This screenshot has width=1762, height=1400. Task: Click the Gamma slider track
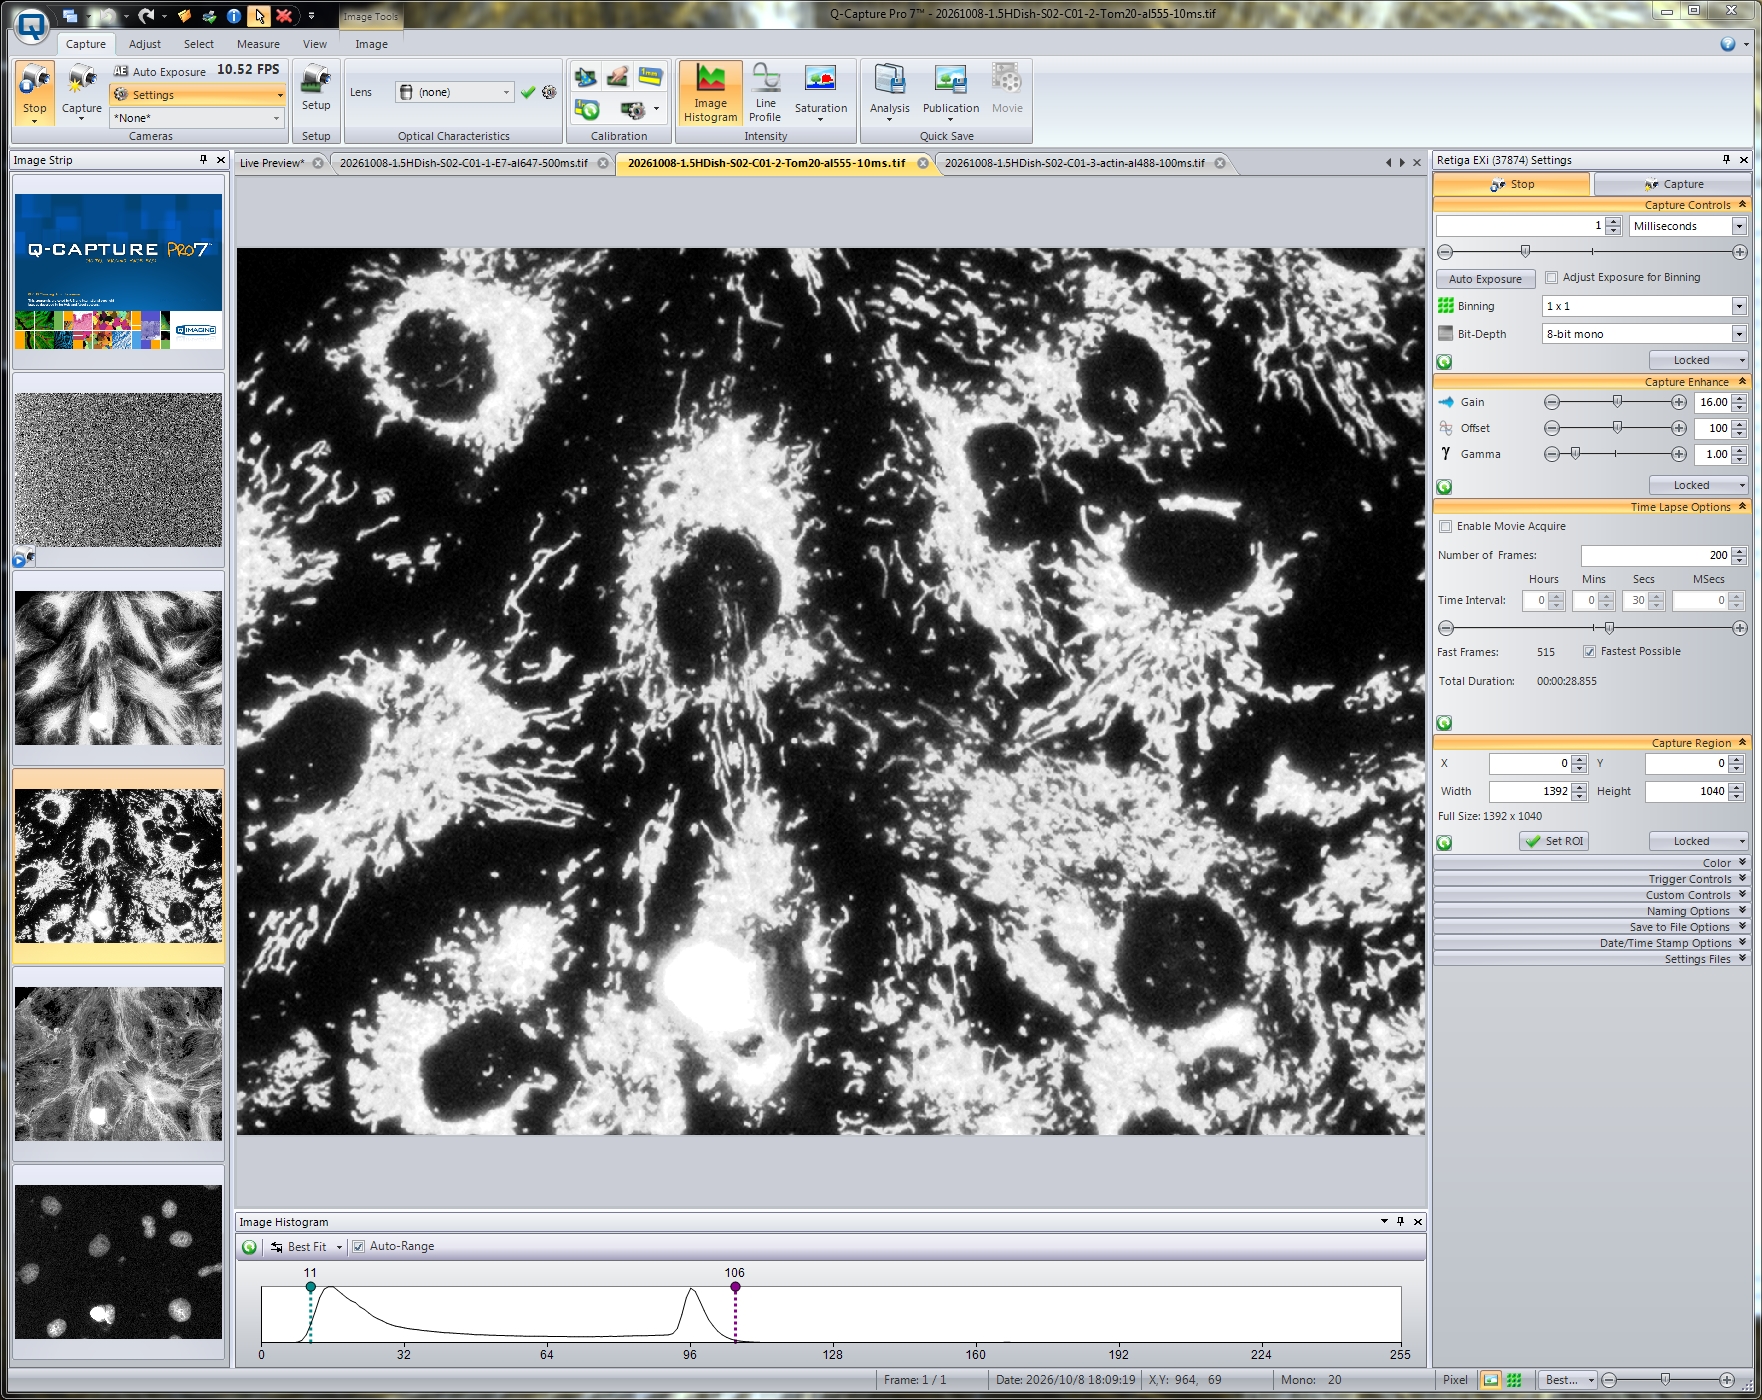pyautogui.click(x=1615, y=454)
